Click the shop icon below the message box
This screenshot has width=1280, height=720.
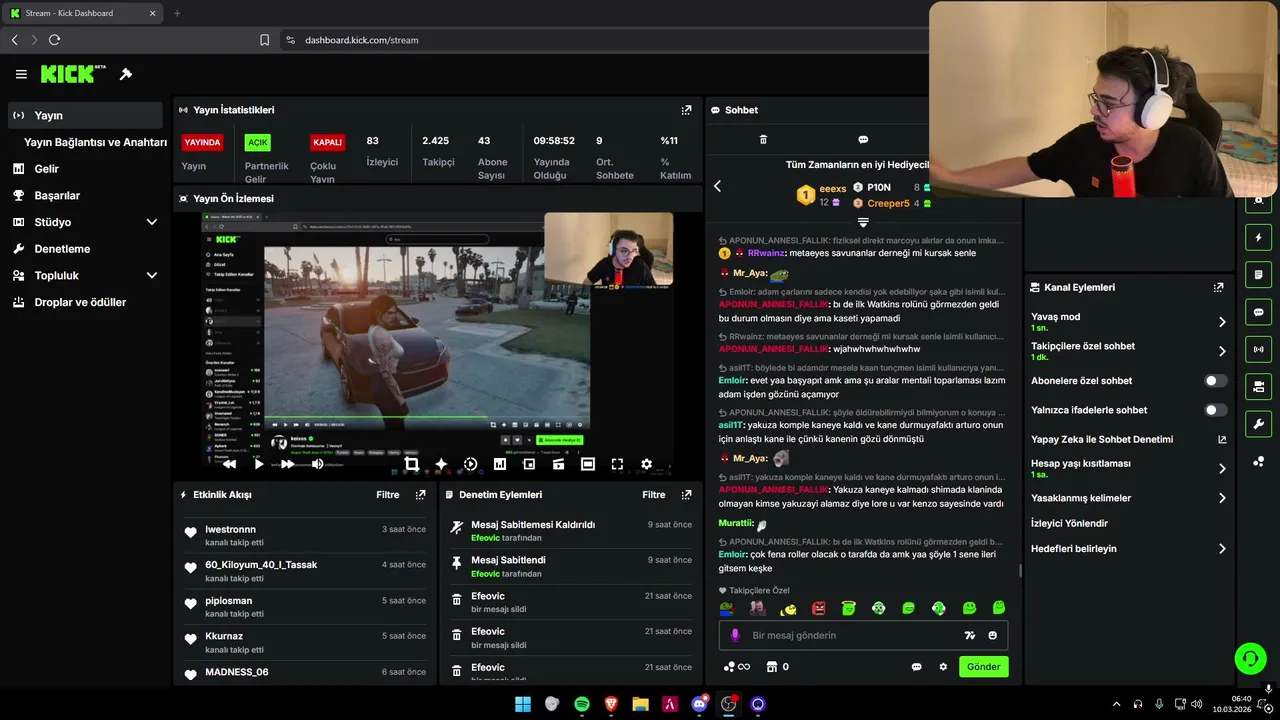point(771,667)
